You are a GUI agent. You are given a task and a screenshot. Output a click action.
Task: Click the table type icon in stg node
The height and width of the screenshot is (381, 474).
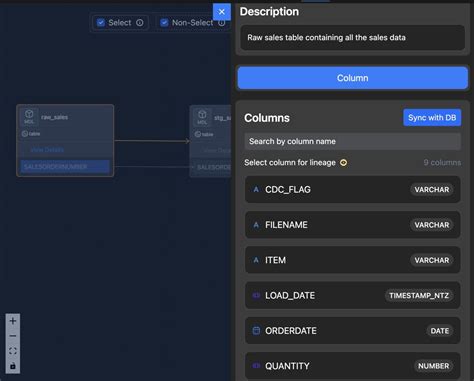(x=198, y=134)
